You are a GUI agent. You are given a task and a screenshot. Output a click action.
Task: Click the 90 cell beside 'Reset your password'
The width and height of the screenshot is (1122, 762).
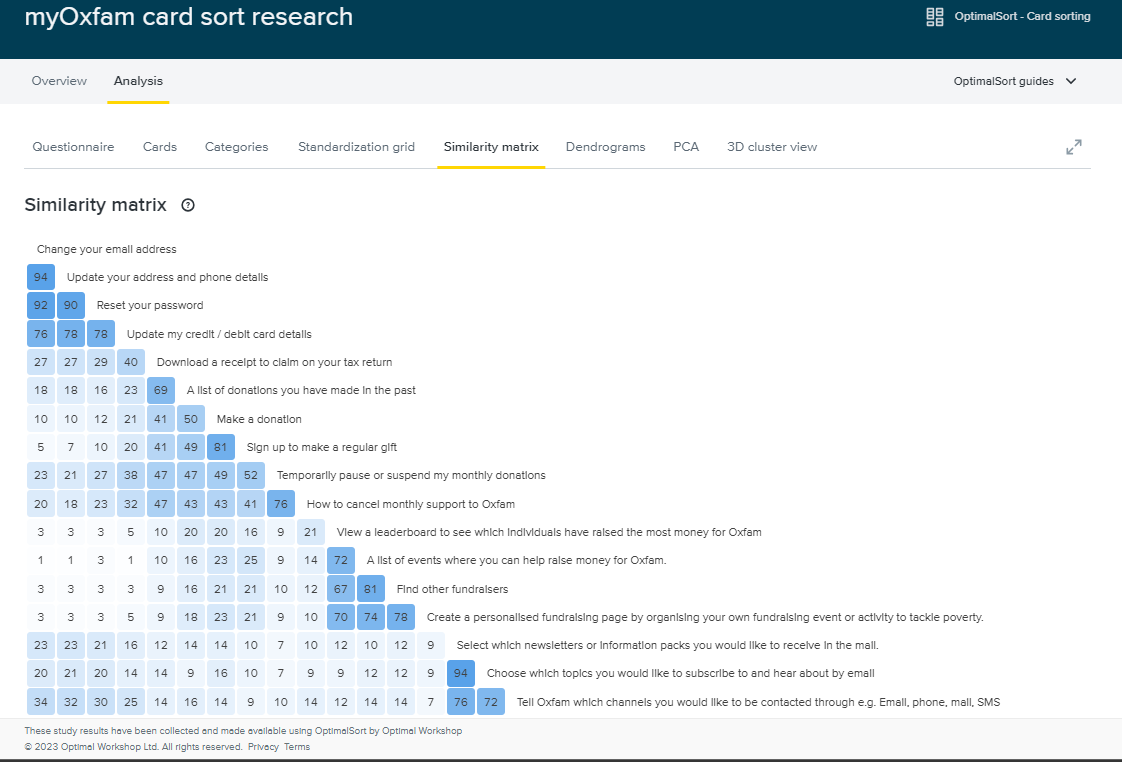(71, 306)
